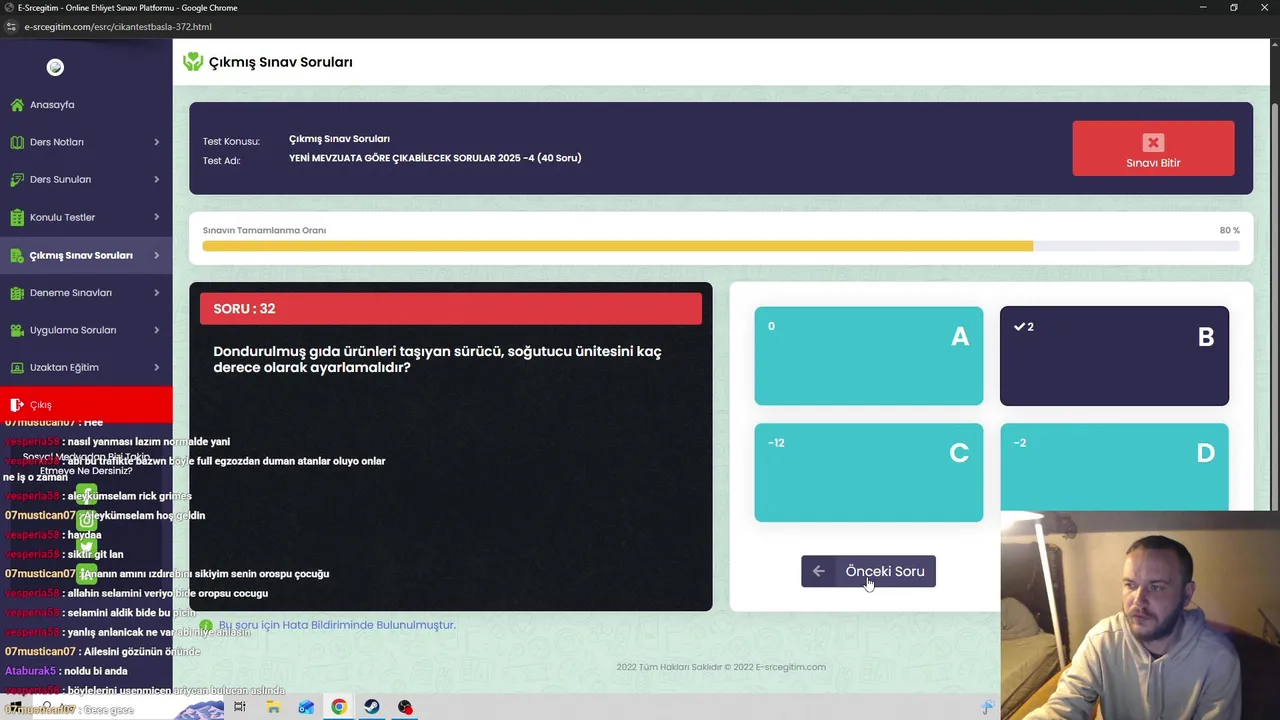Click the clipboard icon for Konulu Testler
The height and width of the screenshot is (720, 1280).
click(17, 217)
